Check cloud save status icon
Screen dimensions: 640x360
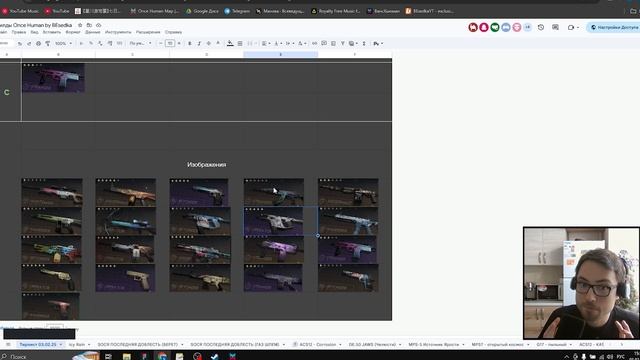(98, 25)
